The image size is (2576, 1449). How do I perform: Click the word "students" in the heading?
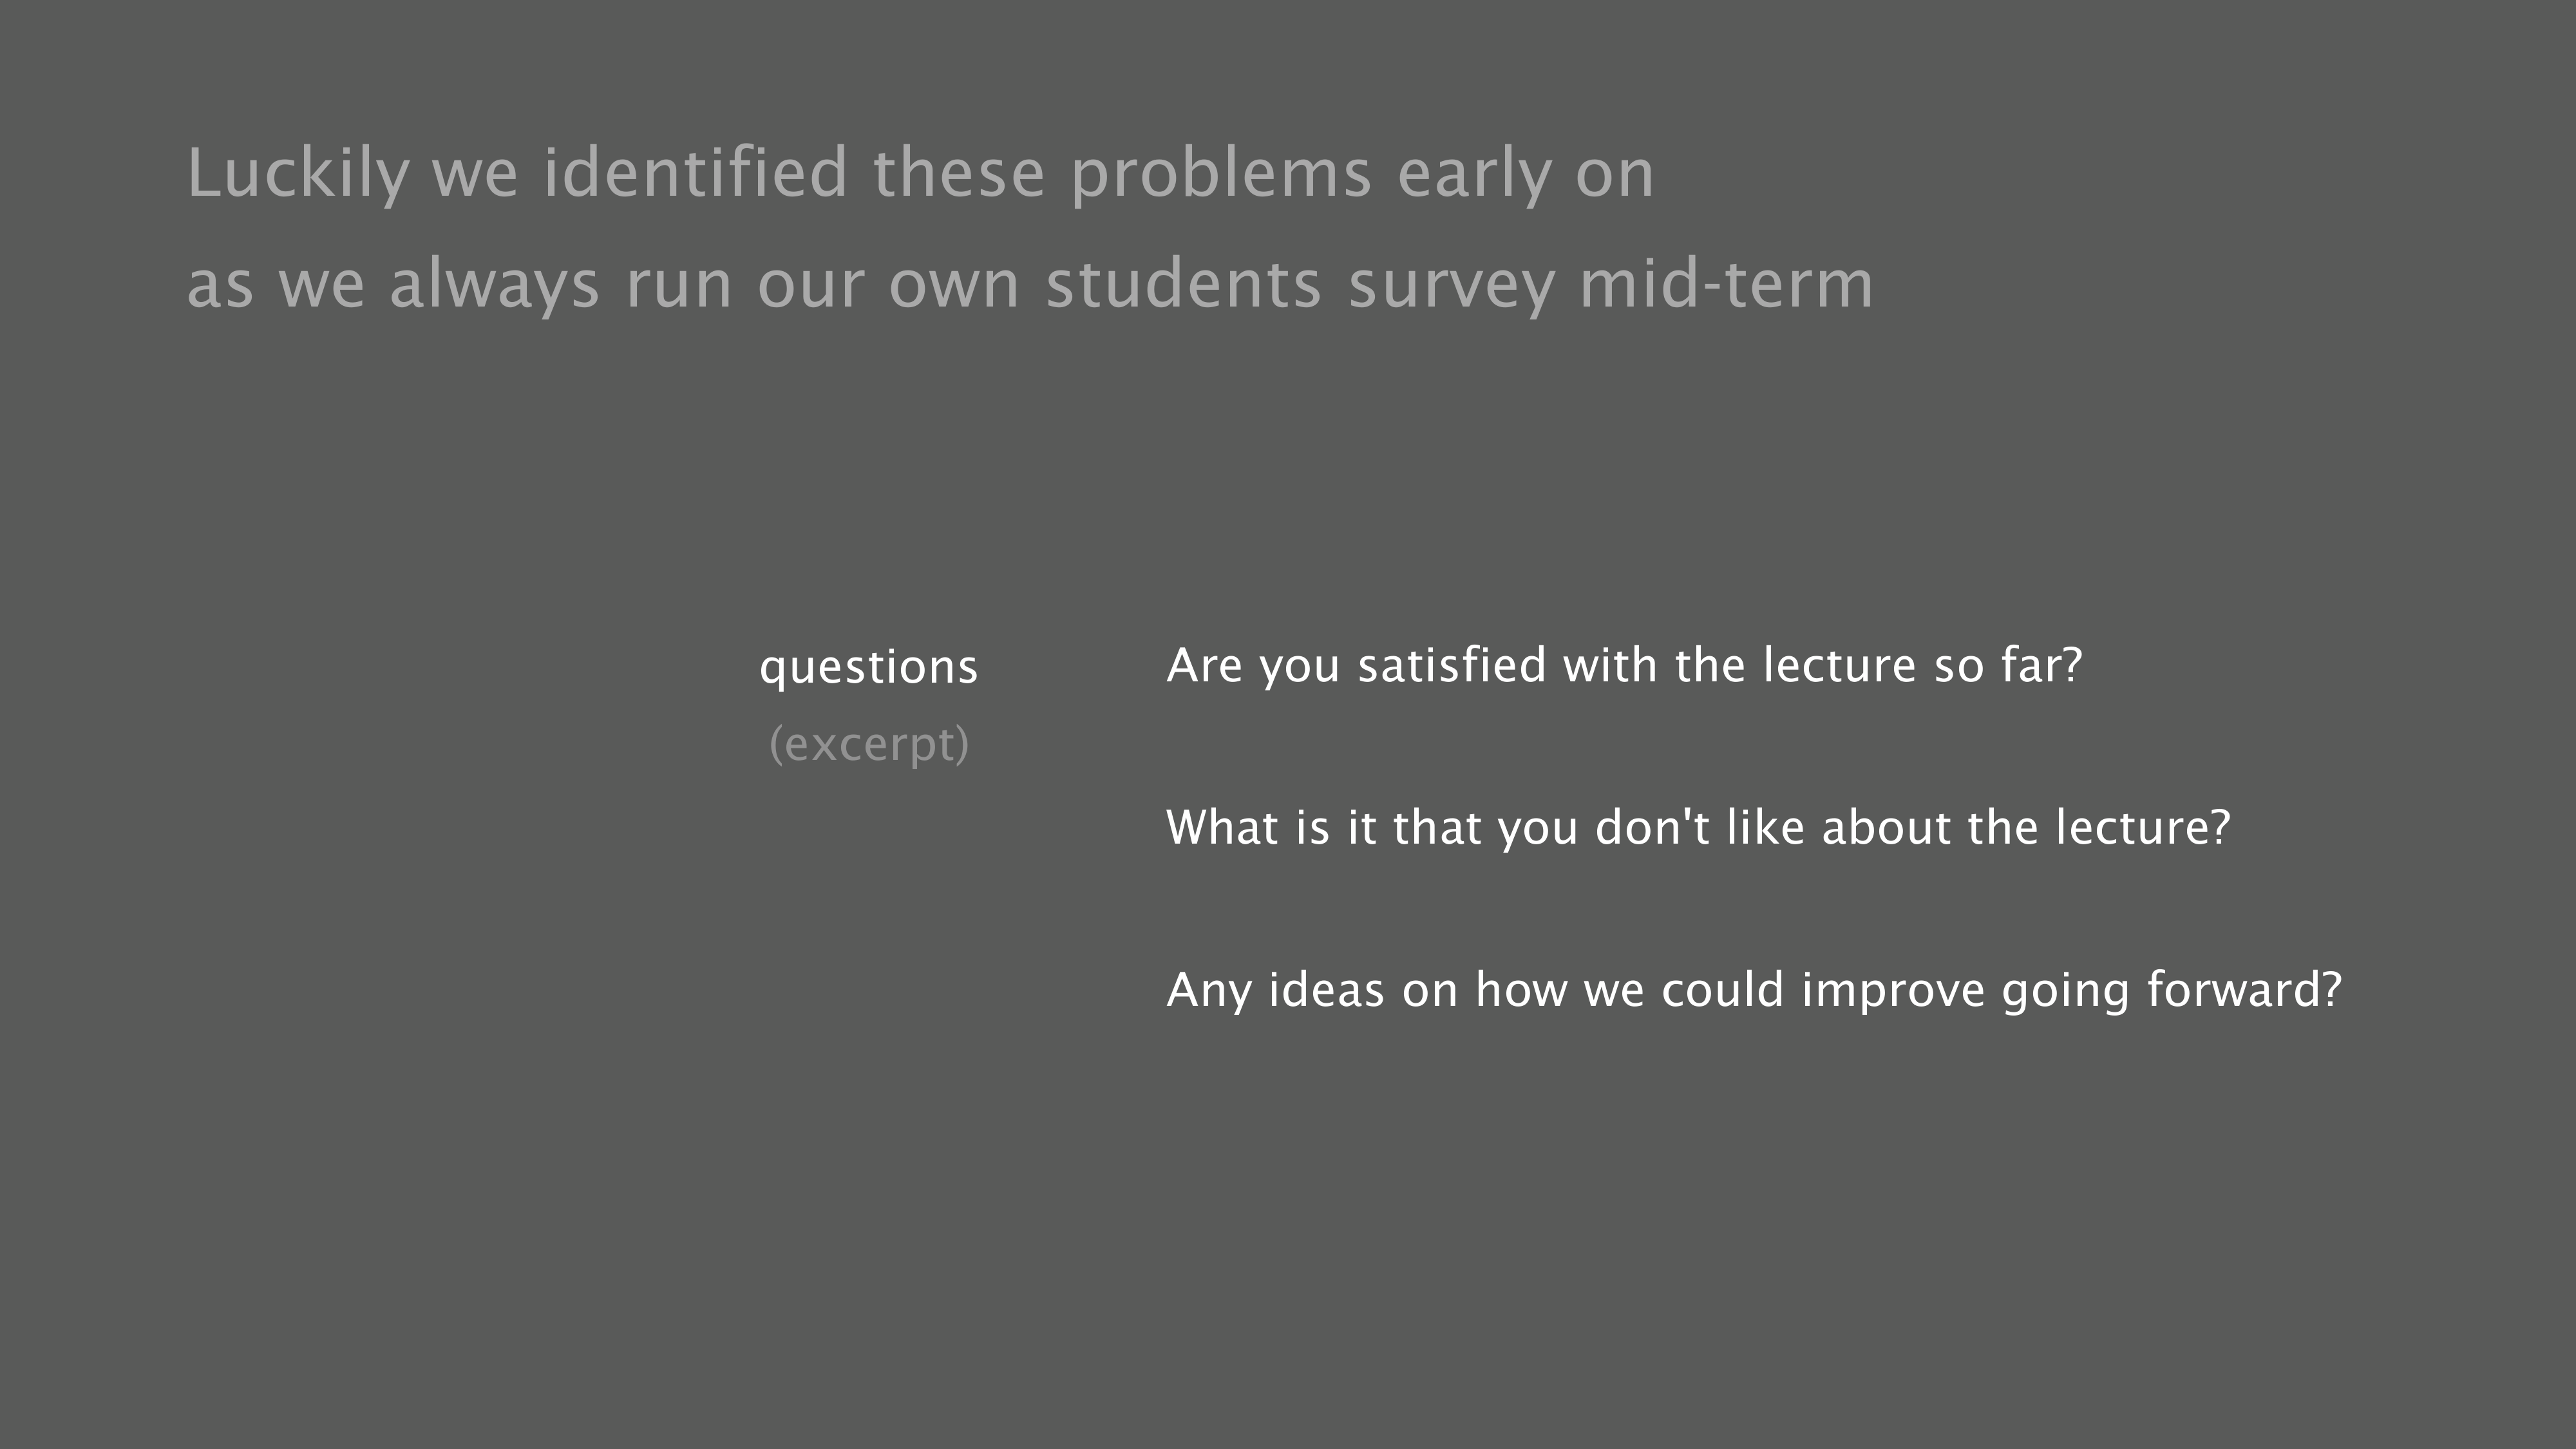[x=1184, y=283]
